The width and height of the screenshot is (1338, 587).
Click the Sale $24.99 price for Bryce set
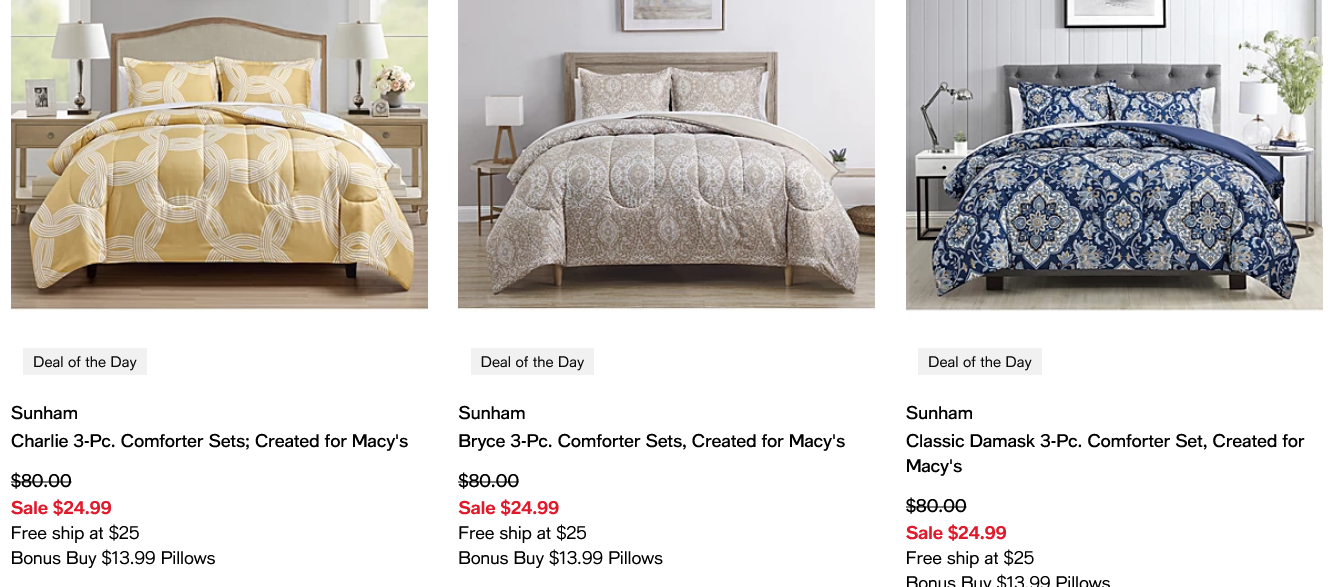pos(508,508)
